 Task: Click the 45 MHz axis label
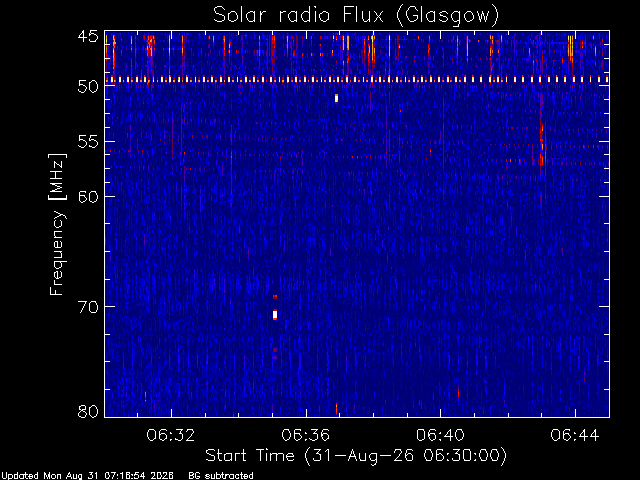coord(88,37)
